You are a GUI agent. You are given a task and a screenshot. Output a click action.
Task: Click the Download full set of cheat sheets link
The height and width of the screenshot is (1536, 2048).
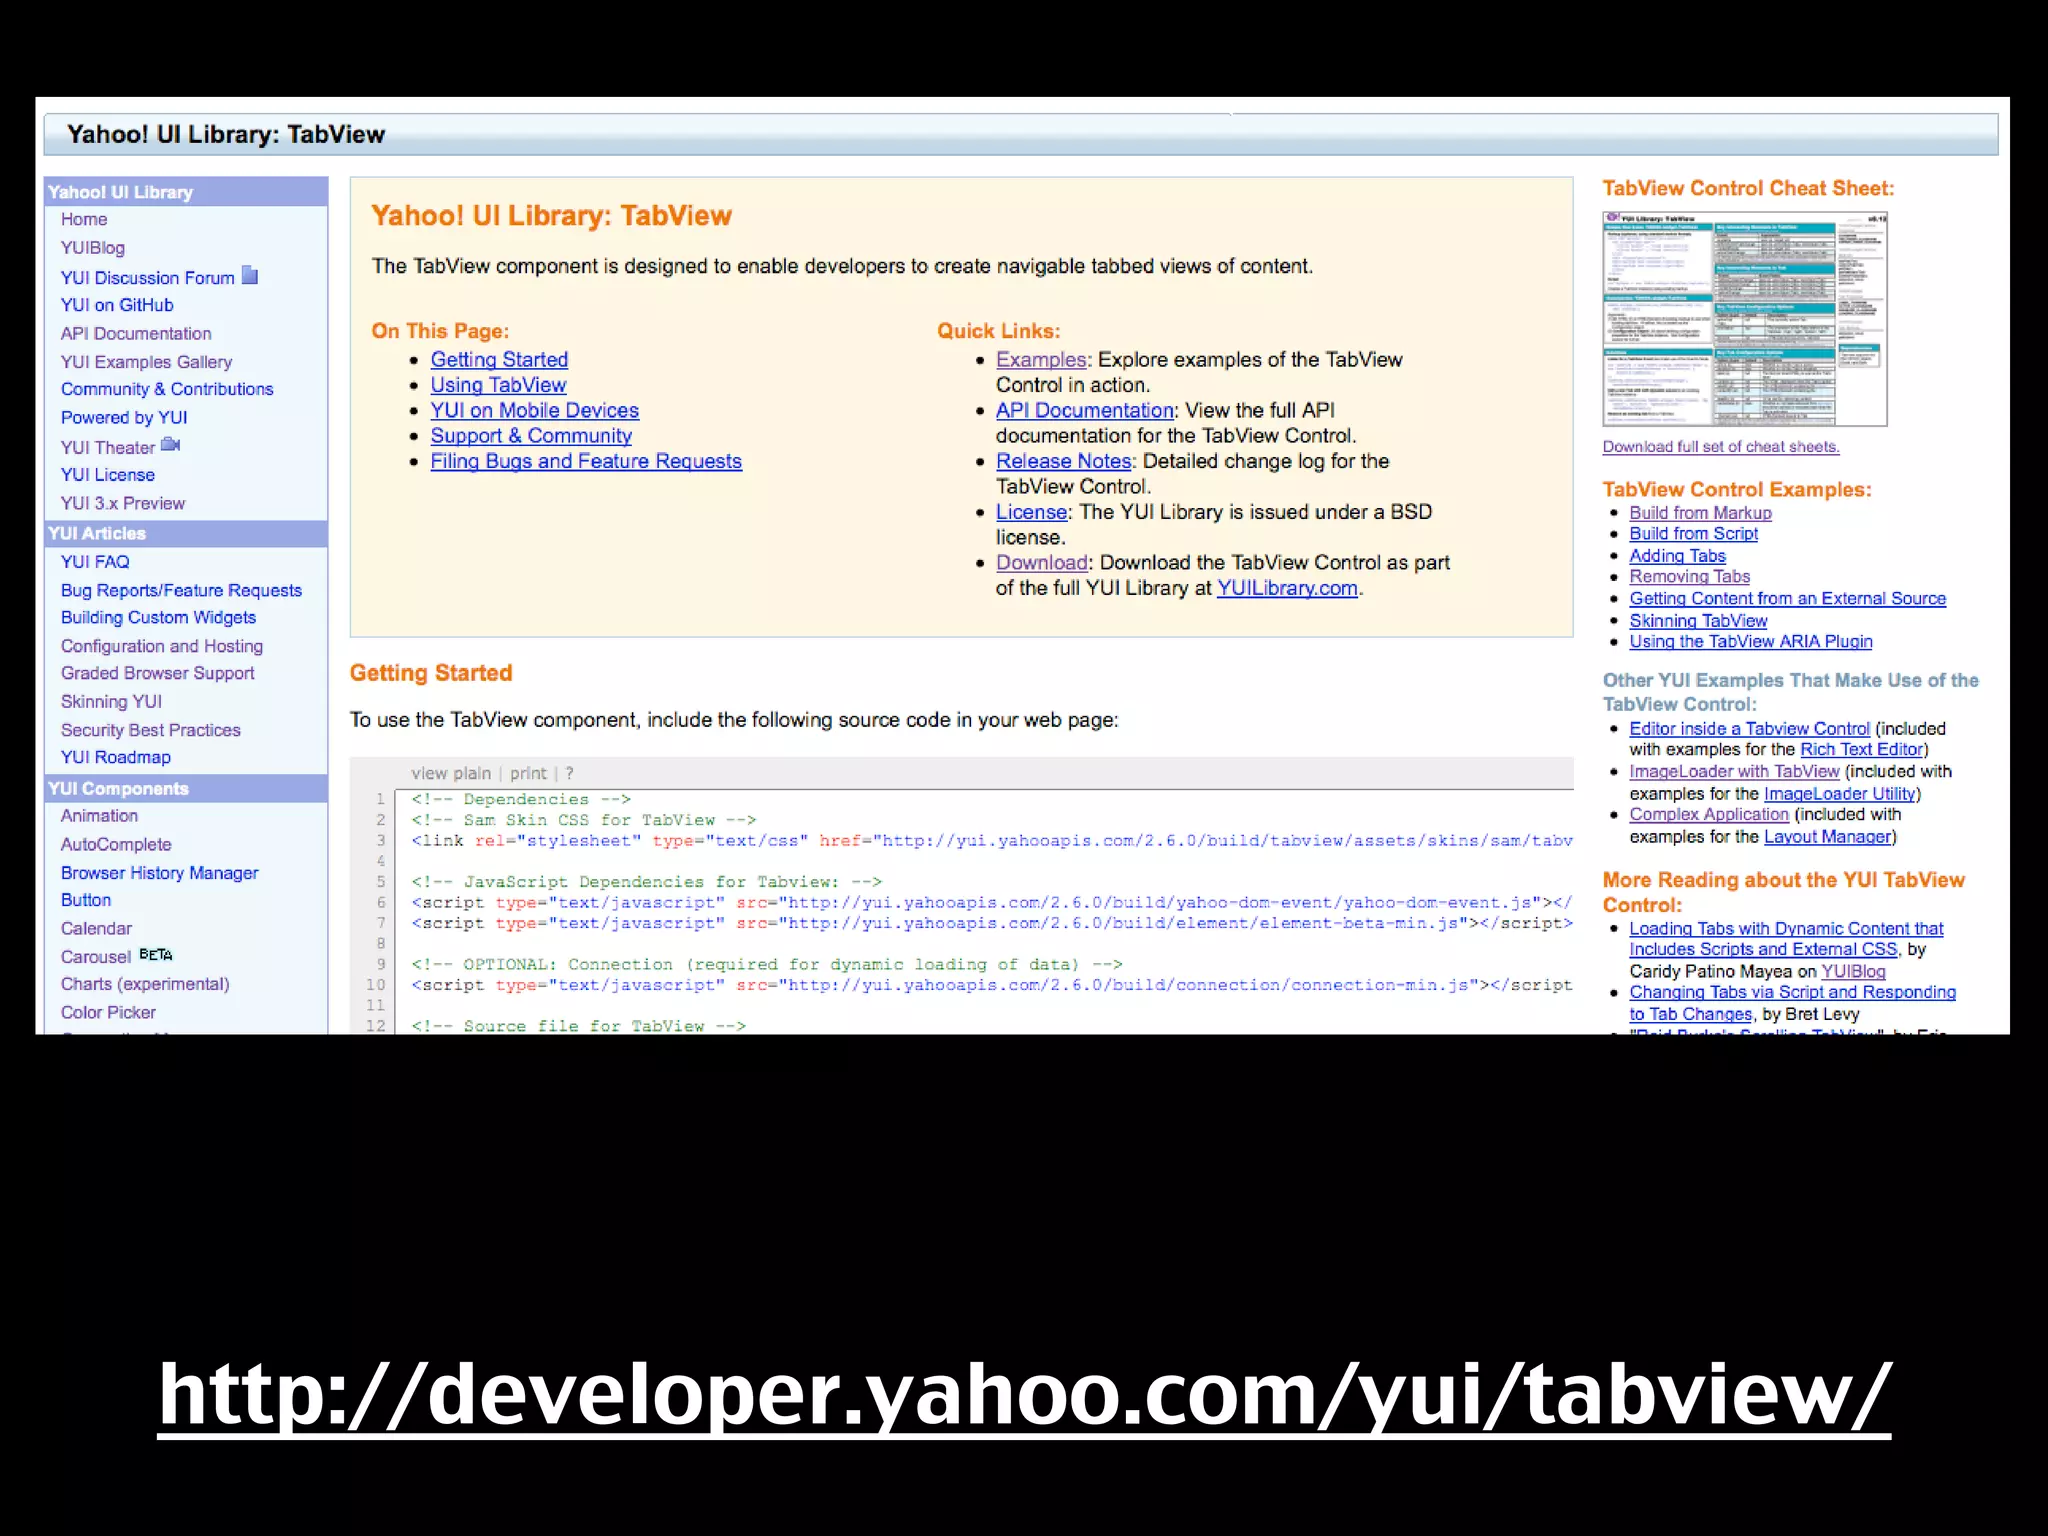tap(1720, 447)
